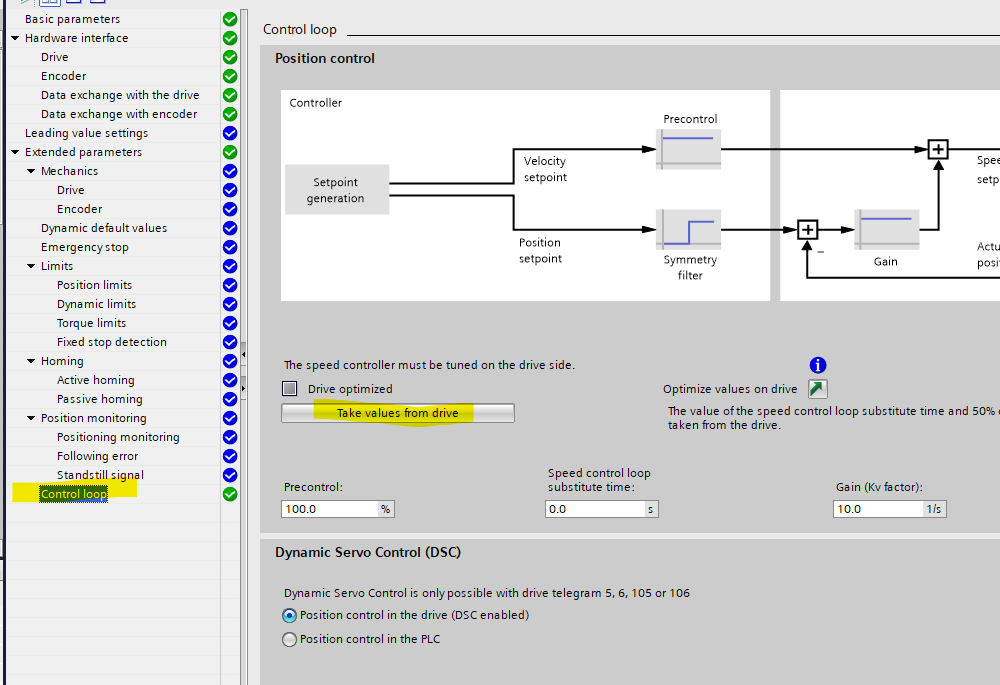Enable the Drive optimized checkbox
The height and width of the screenshot is (685, 1000).
click(x=290, y=388)
